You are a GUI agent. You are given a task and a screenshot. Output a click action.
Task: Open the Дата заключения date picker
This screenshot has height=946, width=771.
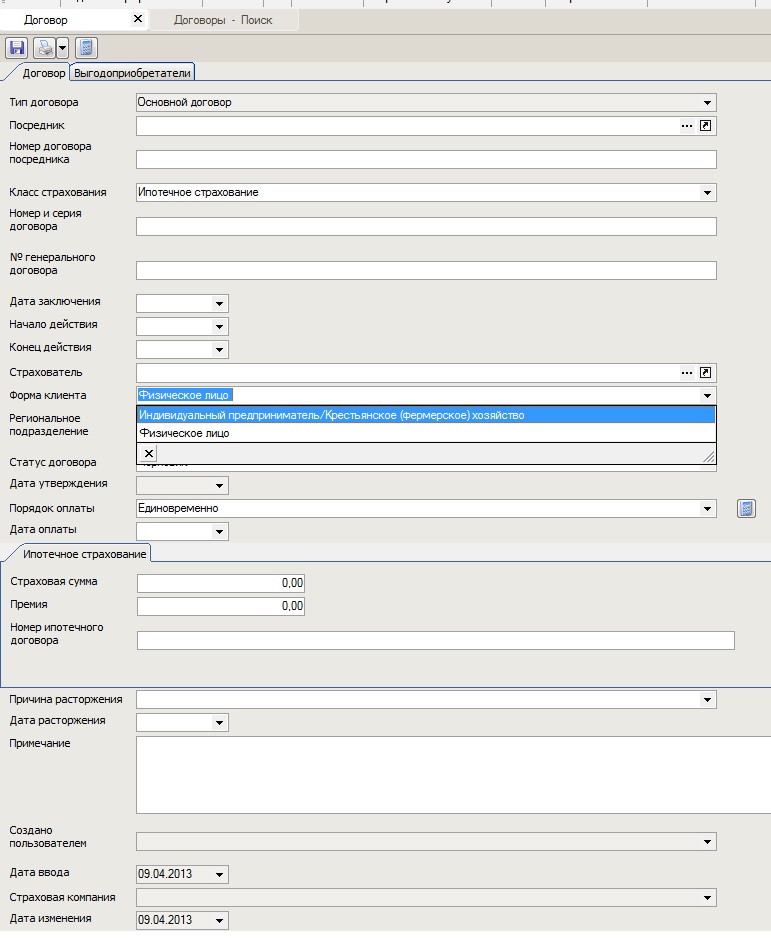click(218, 303)
